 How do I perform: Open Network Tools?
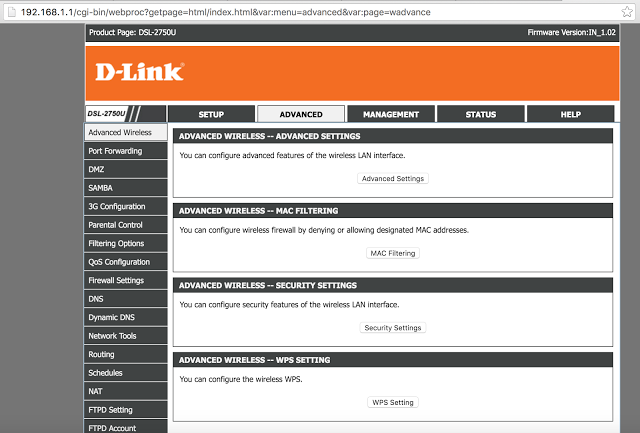point(126,336)
